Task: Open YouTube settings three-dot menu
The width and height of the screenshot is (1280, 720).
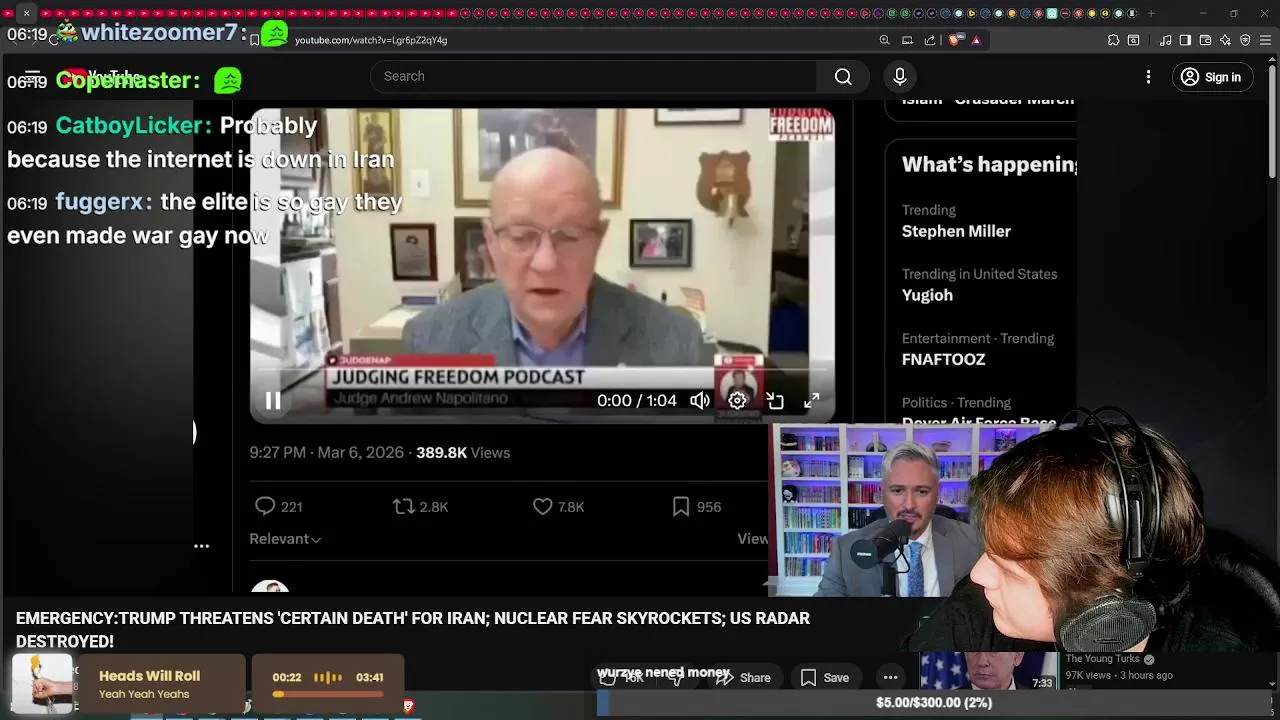Action: 1148,77
